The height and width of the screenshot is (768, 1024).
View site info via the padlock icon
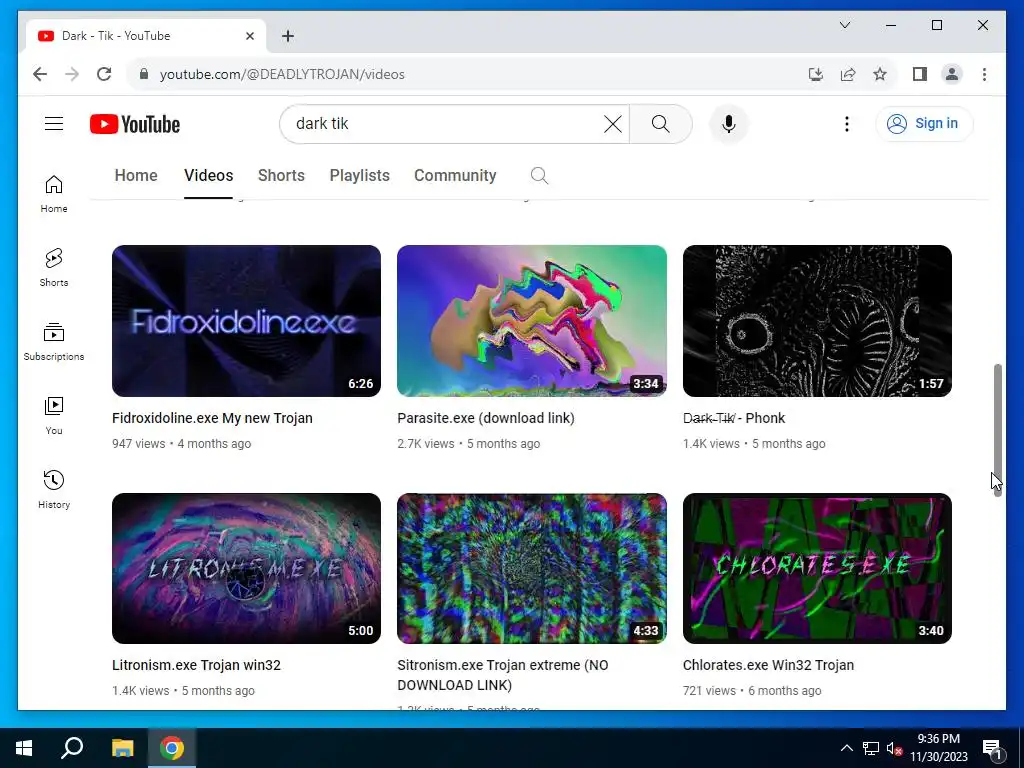tap(144, 74)
